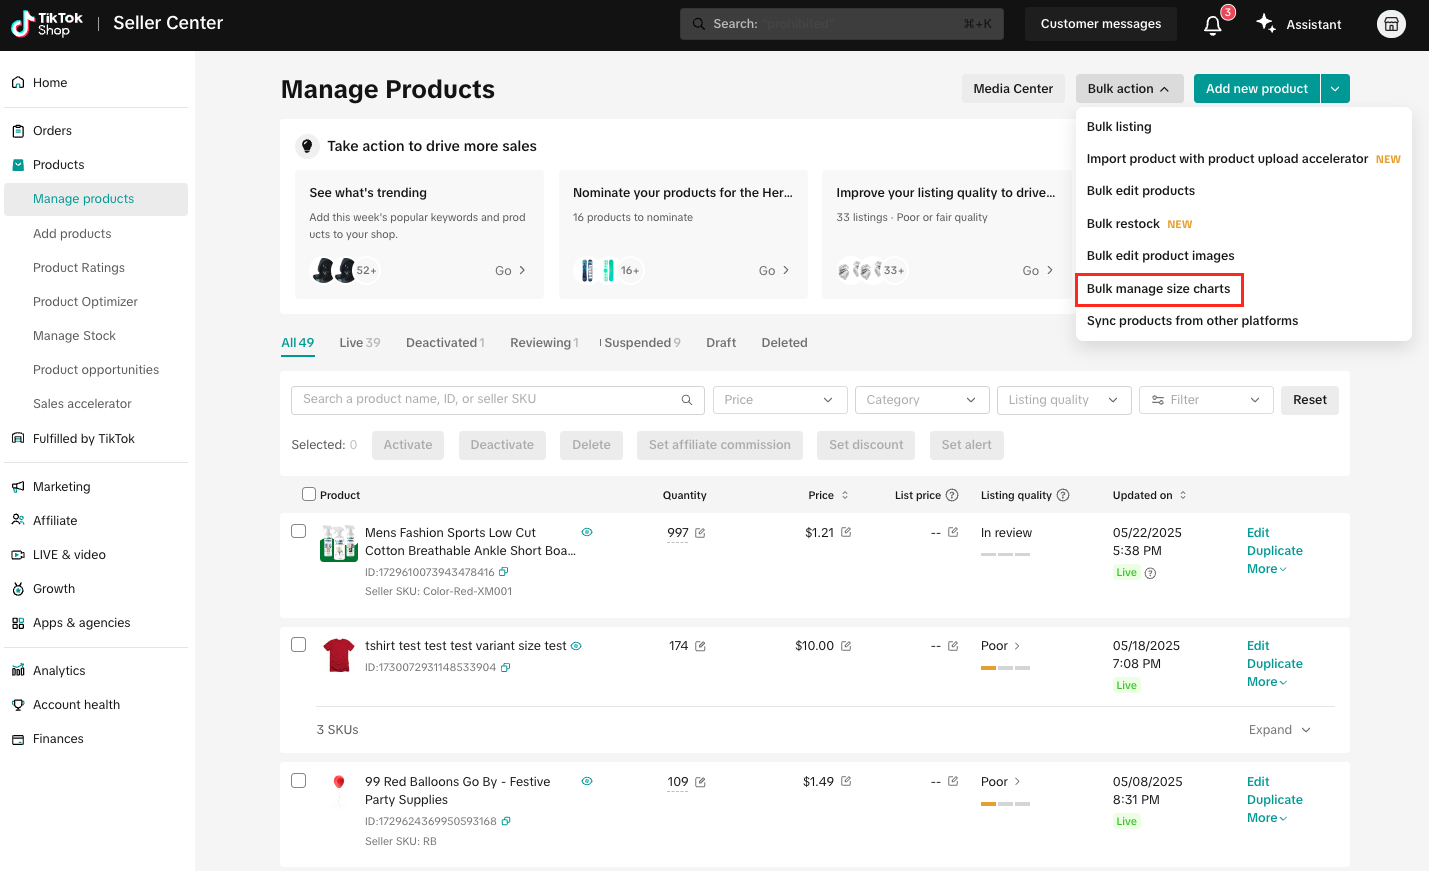Select the Mens Fashion Sports product checkbox
This screenshot has width=1429, height=871.
coord(298,531)
